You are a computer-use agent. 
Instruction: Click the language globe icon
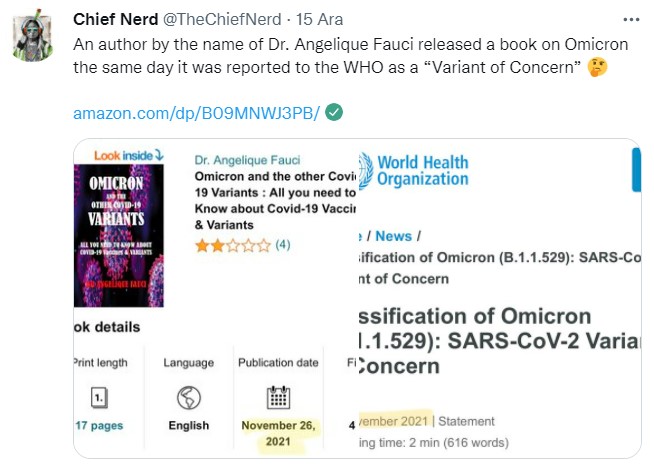pos(188,397)
